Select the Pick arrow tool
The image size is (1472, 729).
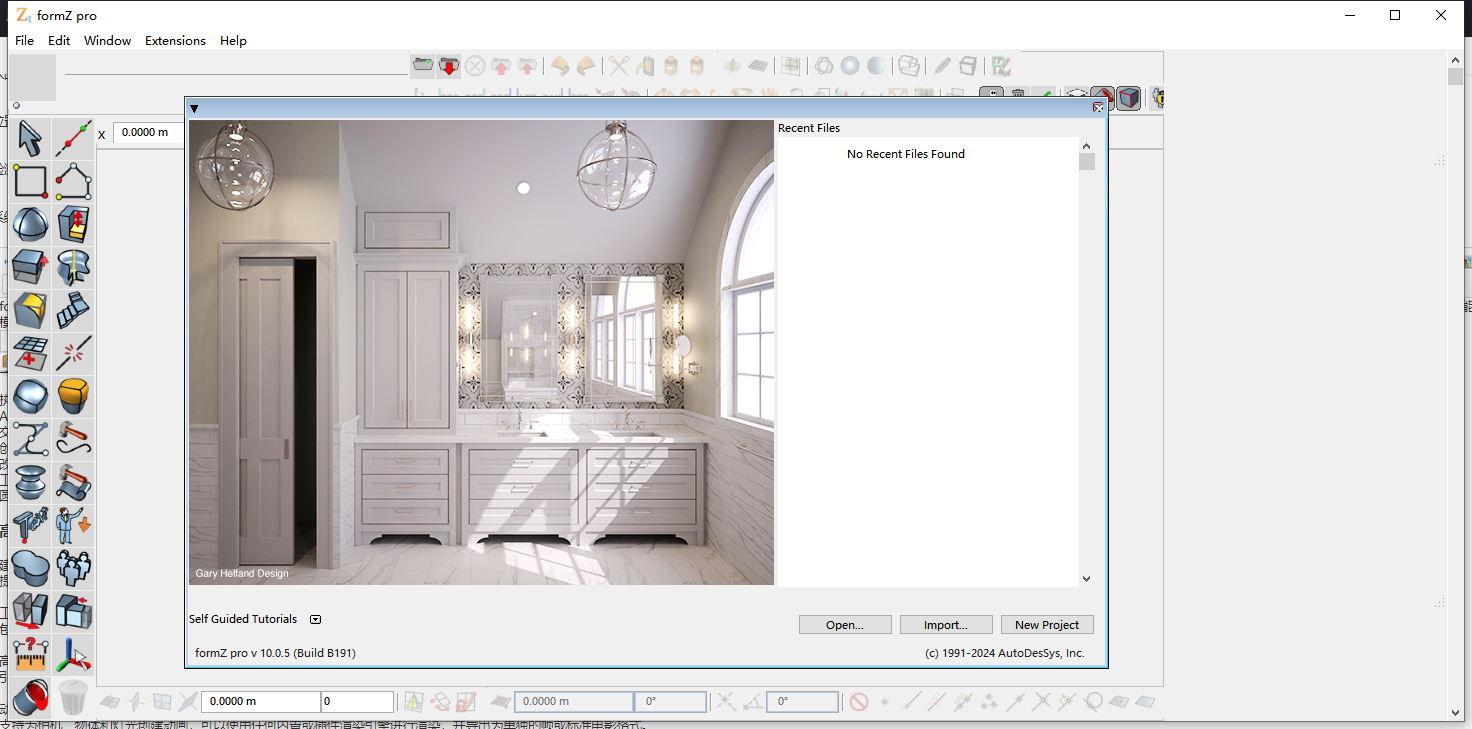[x=30, y=138]
